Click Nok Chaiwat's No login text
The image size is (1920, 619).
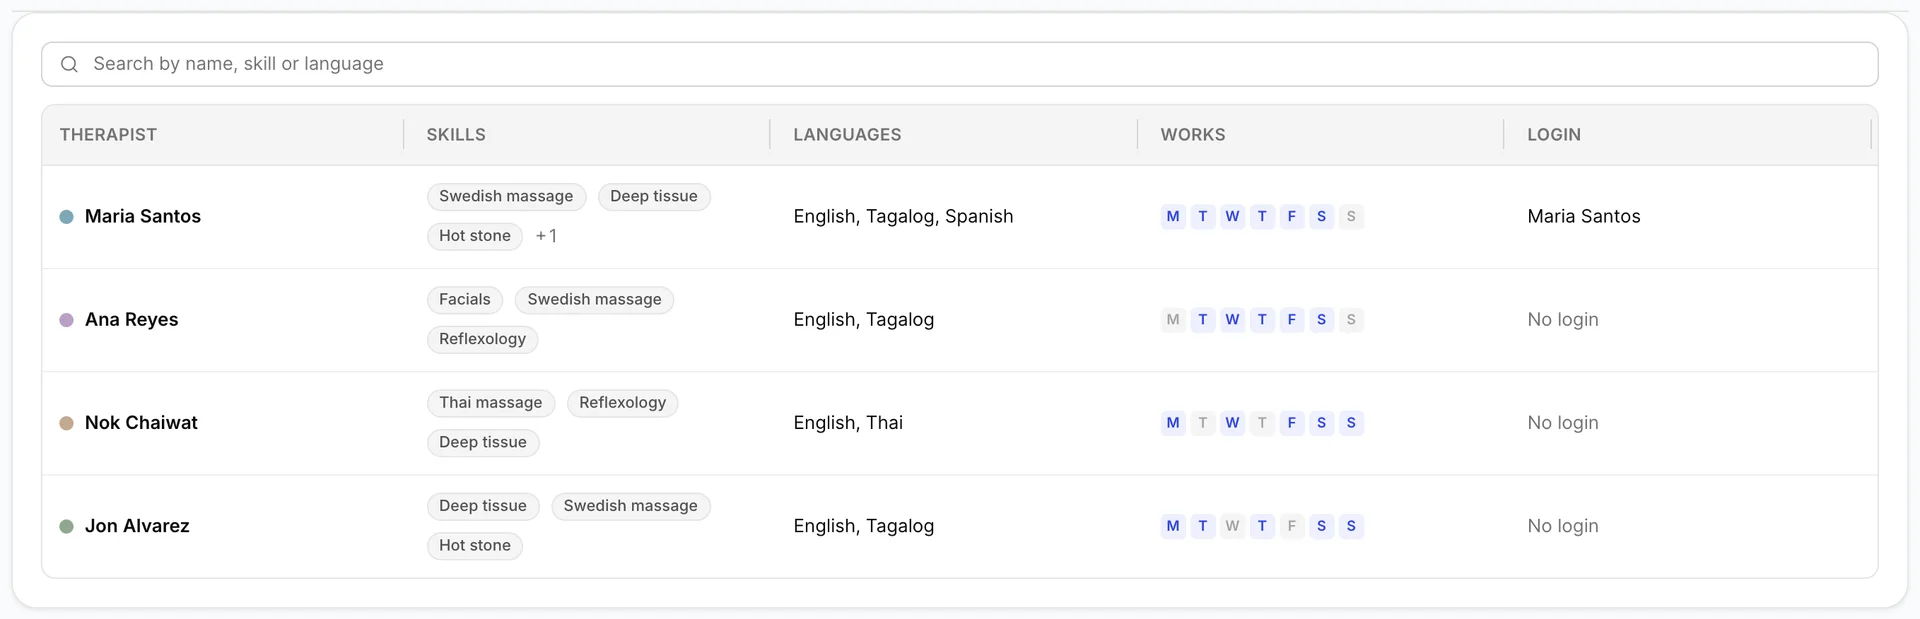click(x=1563, y=423)
